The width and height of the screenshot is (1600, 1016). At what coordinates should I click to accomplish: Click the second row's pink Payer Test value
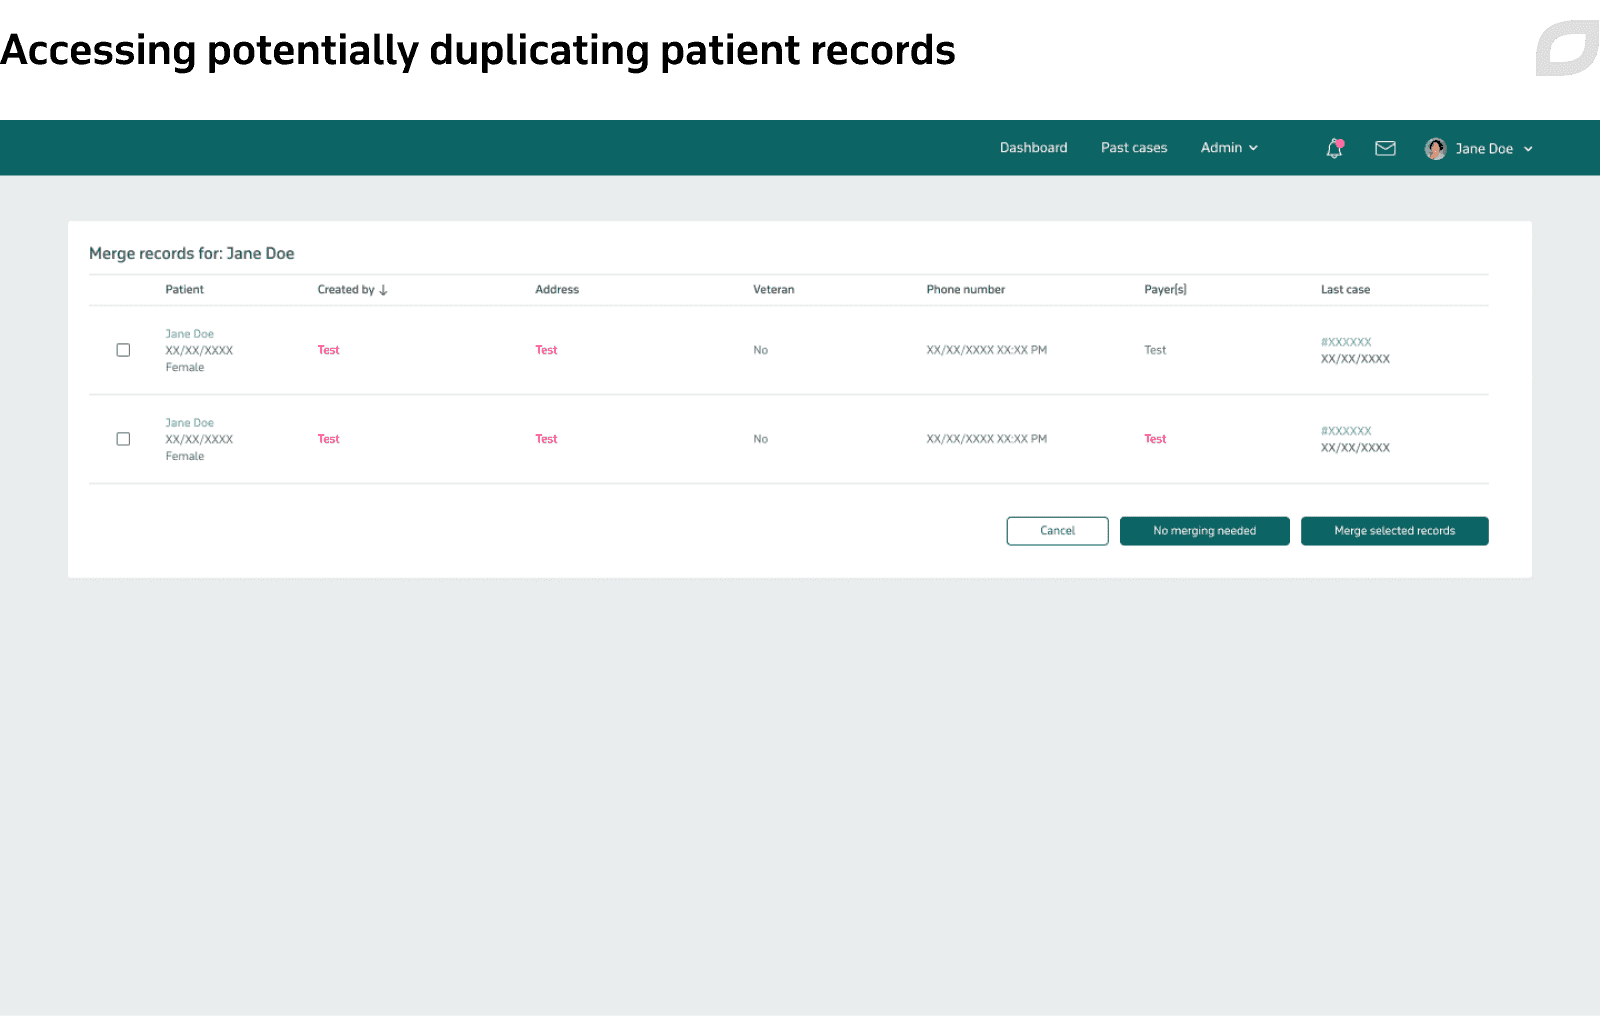point(1155,439)
